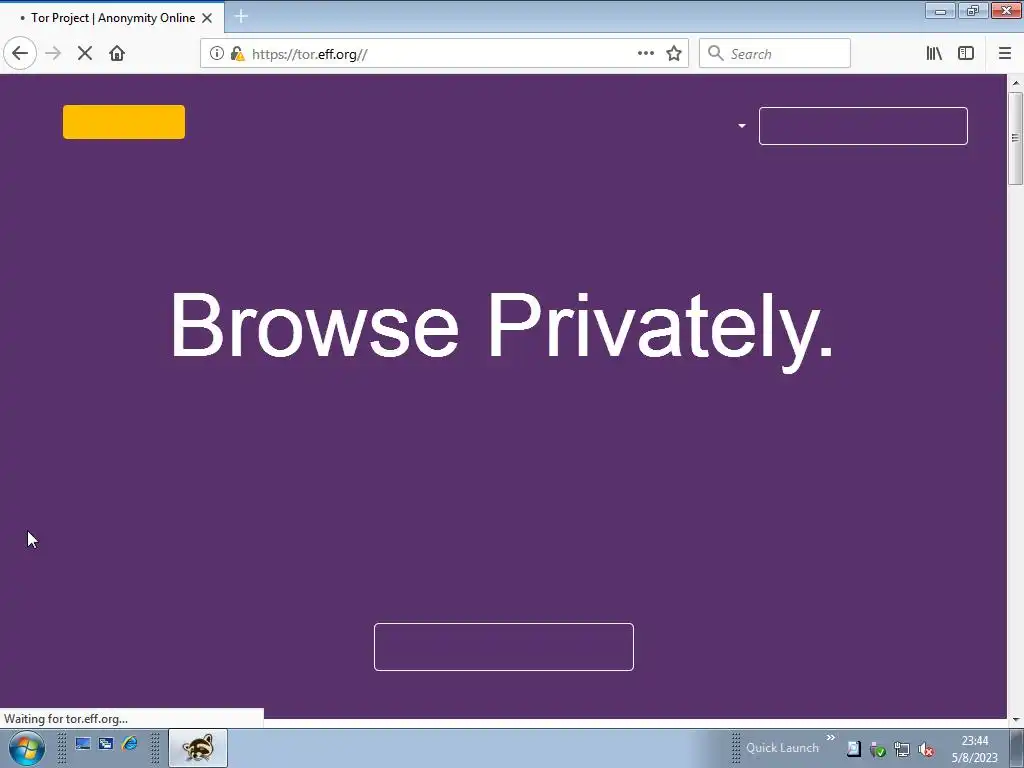The height and width of the screenshot is (768, 1024).
Task: Click the muted volume tray icon
Action: point(926,749)
